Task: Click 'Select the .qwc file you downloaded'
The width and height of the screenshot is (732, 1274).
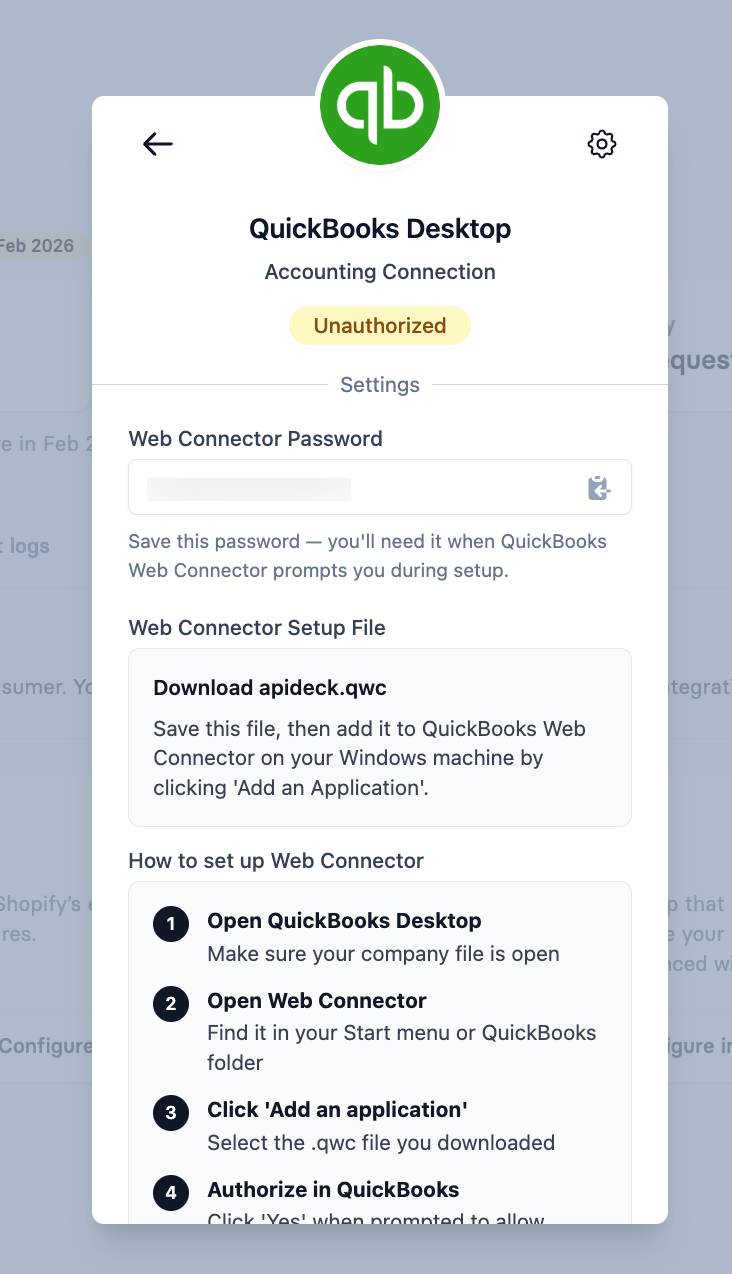Action: [381, 1142]
